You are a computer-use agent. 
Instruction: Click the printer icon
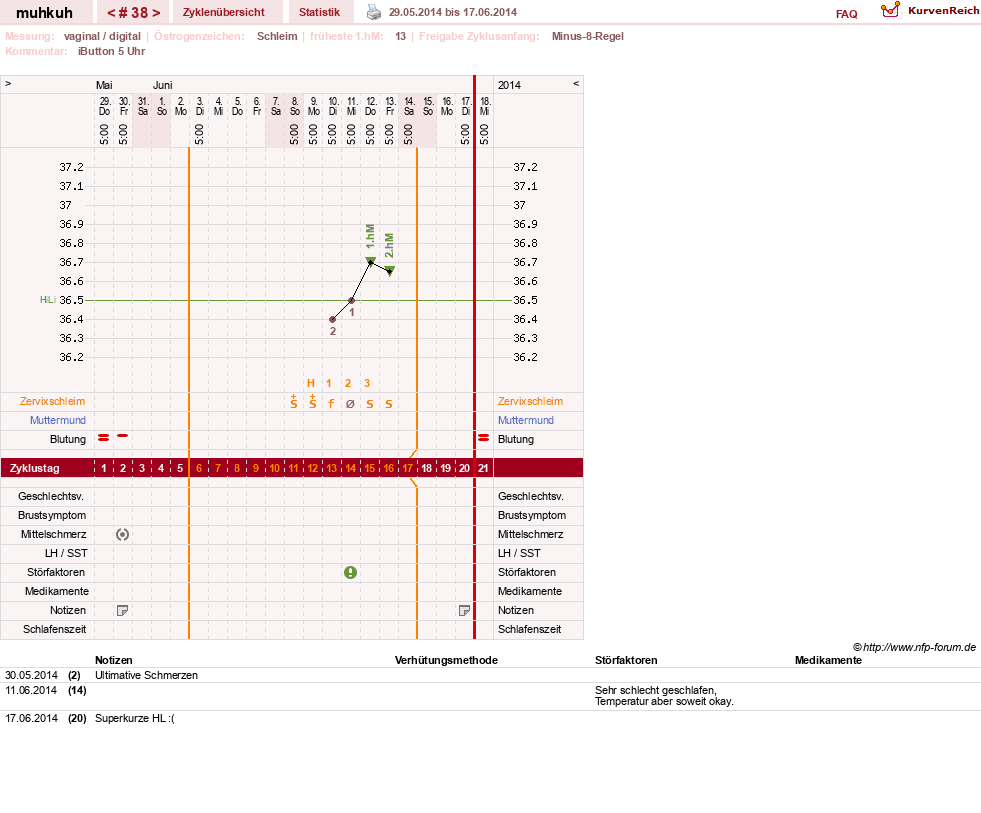pyautogui.click(x=374, y=12)
